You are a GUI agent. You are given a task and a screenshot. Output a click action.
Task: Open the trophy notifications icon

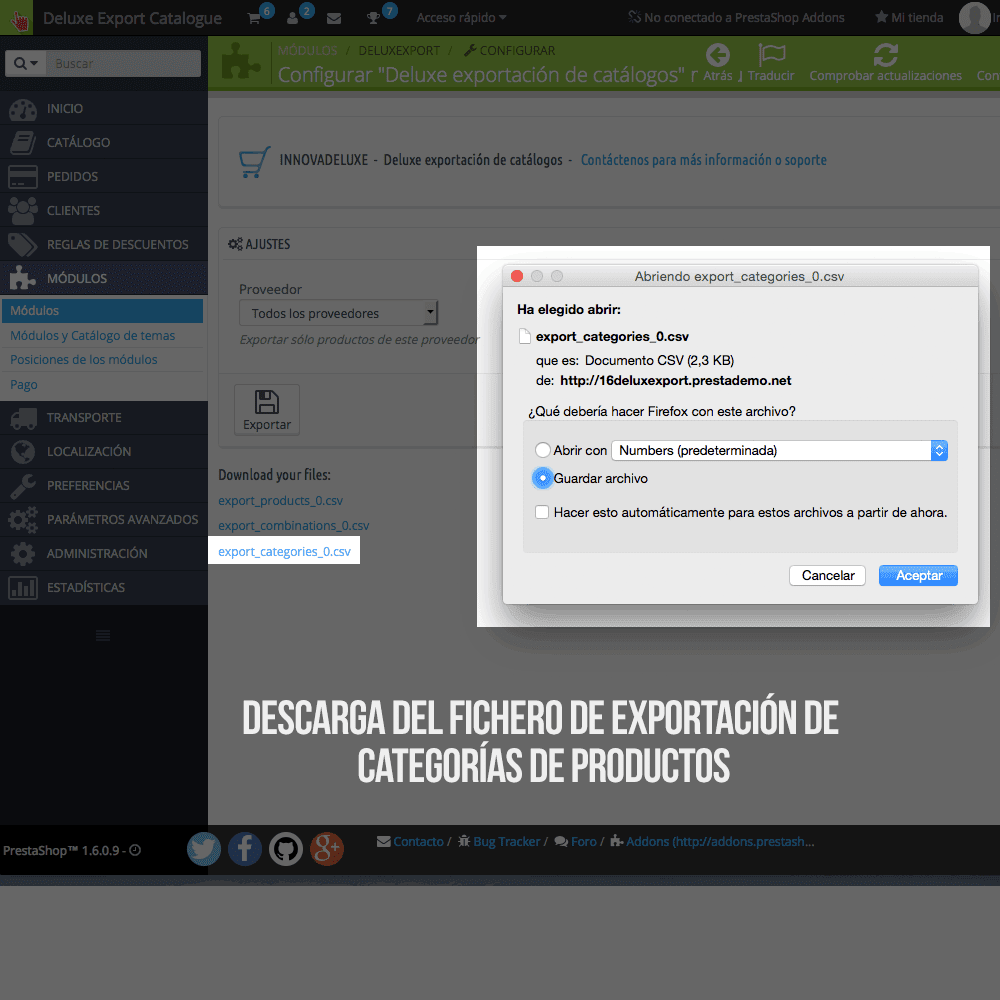coord(374,18)
